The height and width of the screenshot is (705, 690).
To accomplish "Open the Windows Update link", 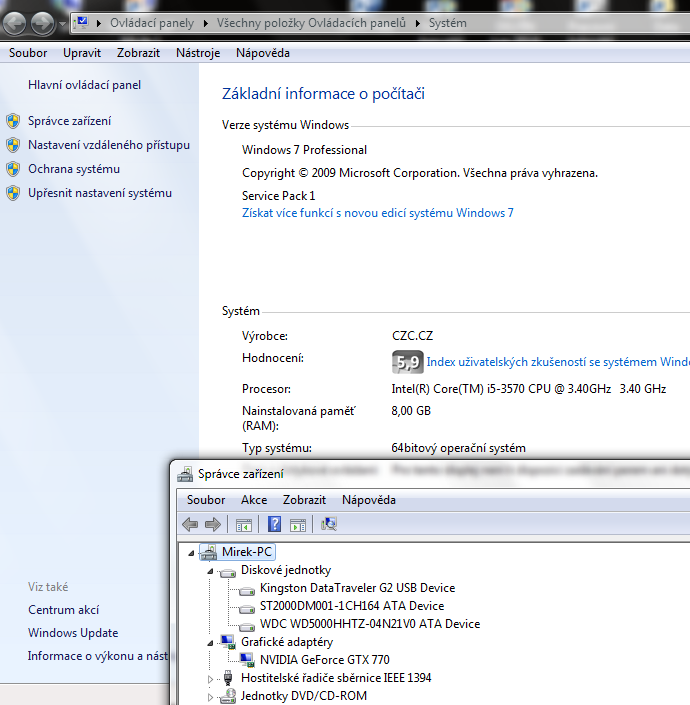I will [73, 633].
